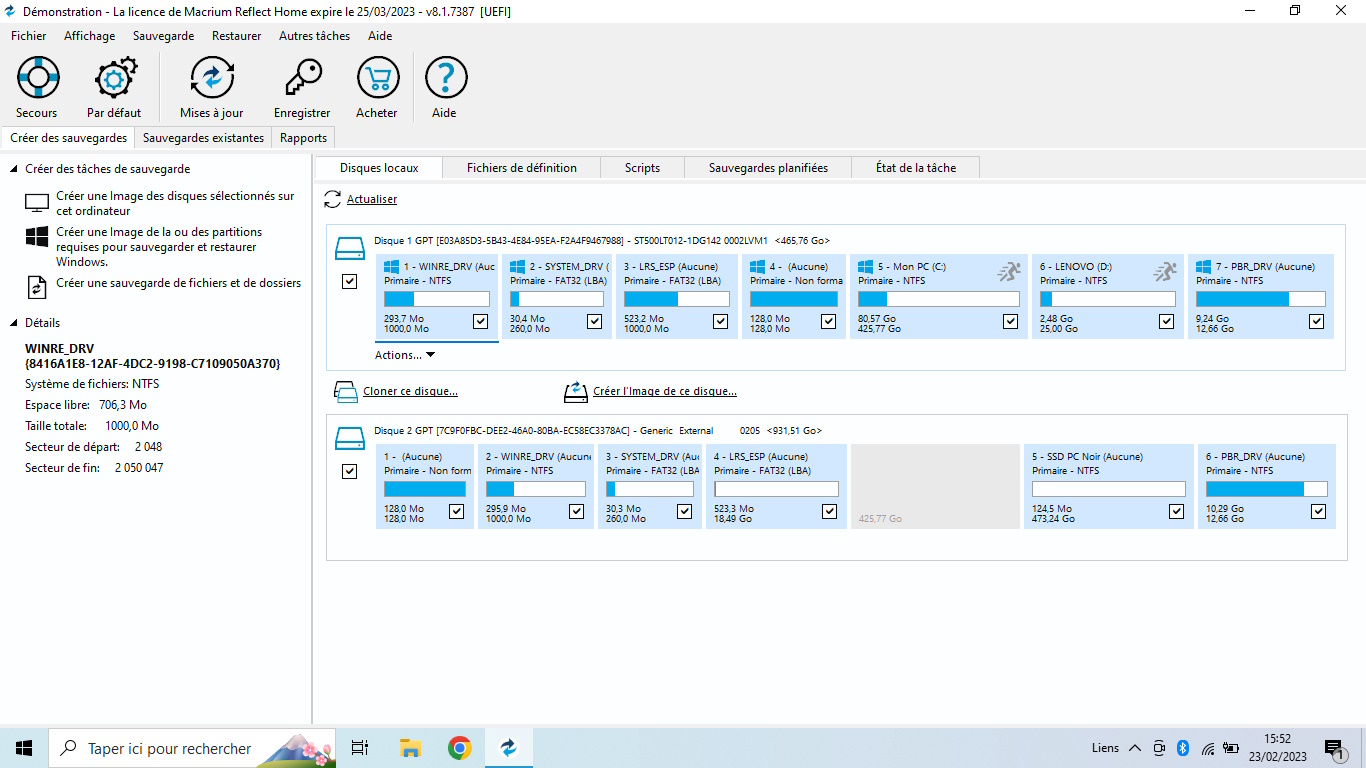Click the Actualiser refresh icon

click(x=332, y=200)
